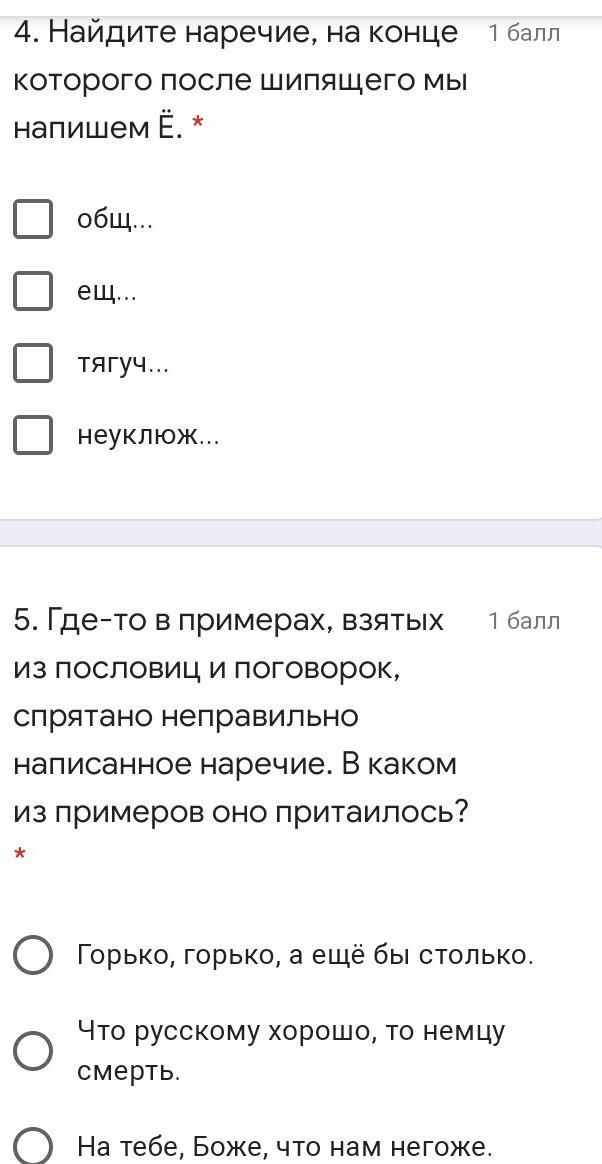Mark the «неуклюж...» checkbox
Viewport: 602px width, 1164px height.
click(33, 435)
